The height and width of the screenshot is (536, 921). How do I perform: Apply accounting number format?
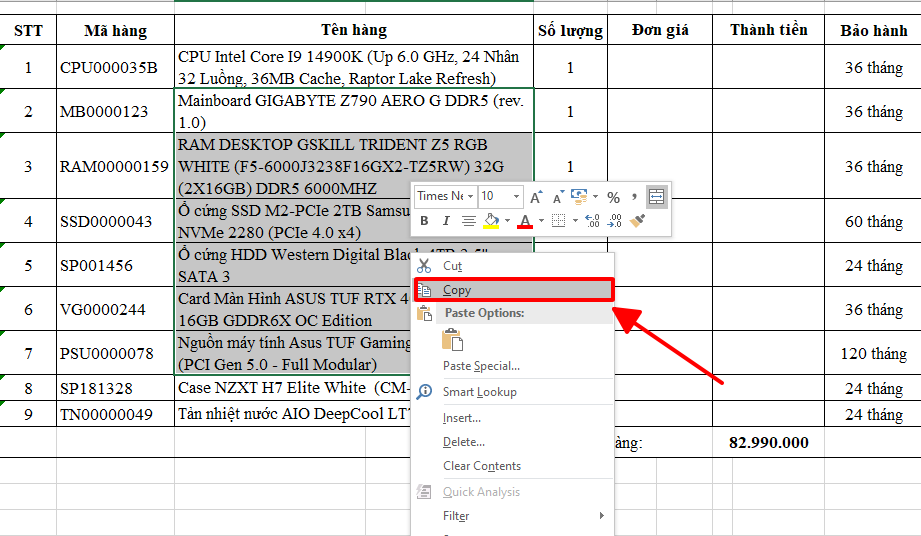coord(579,197)
